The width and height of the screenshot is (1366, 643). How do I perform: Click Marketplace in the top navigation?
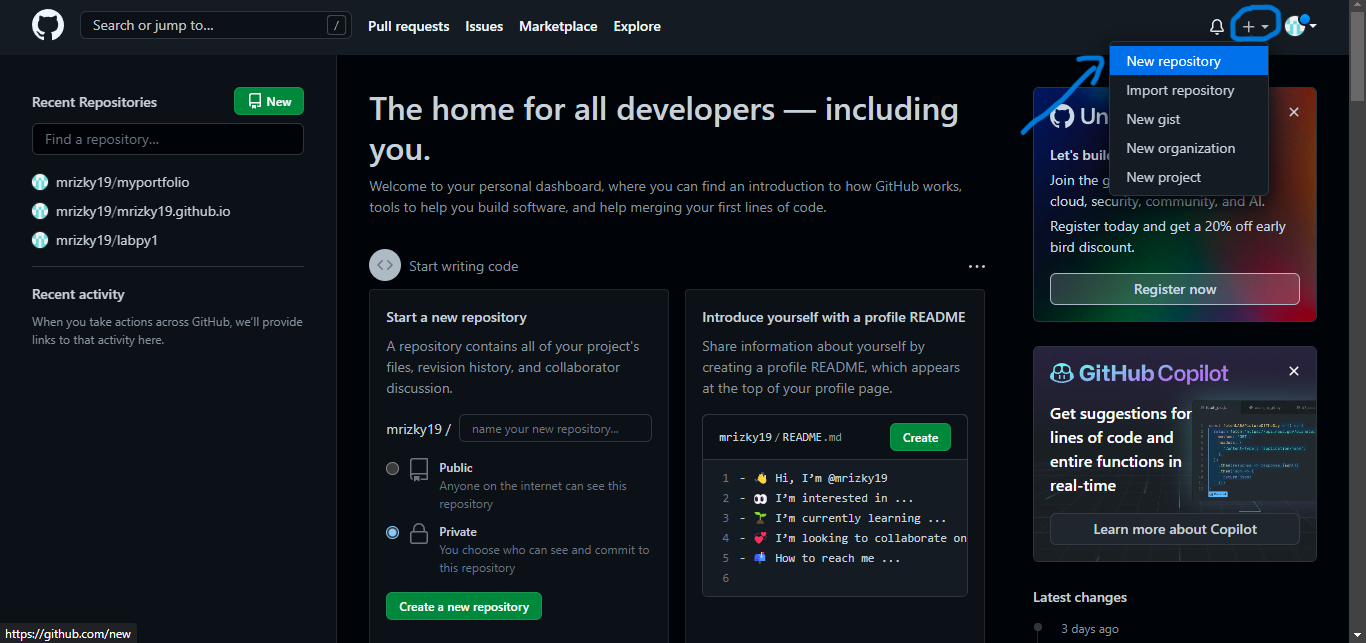tap(558, 26)
